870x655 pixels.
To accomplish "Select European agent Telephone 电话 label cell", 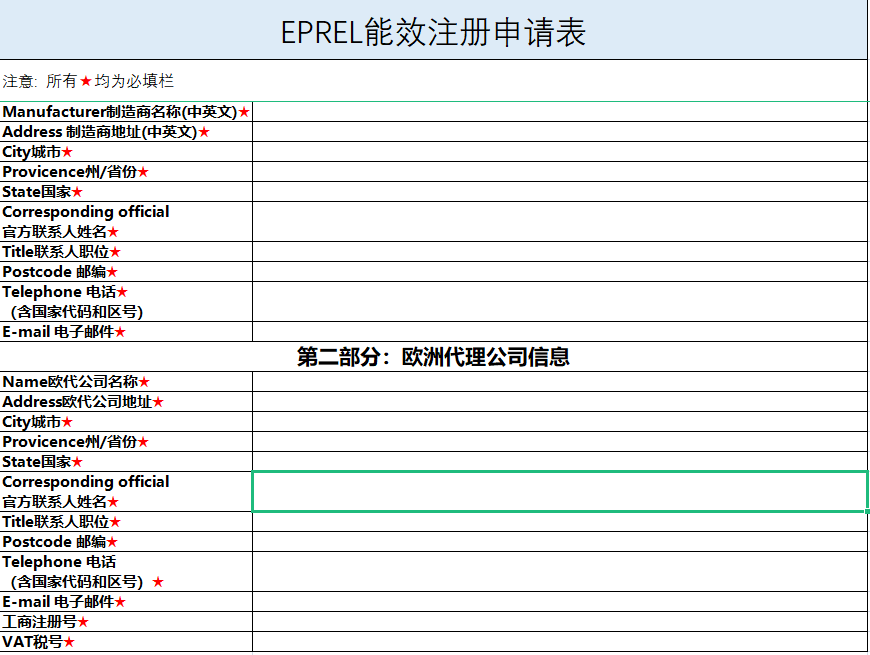I will click(x=126, y=571).
